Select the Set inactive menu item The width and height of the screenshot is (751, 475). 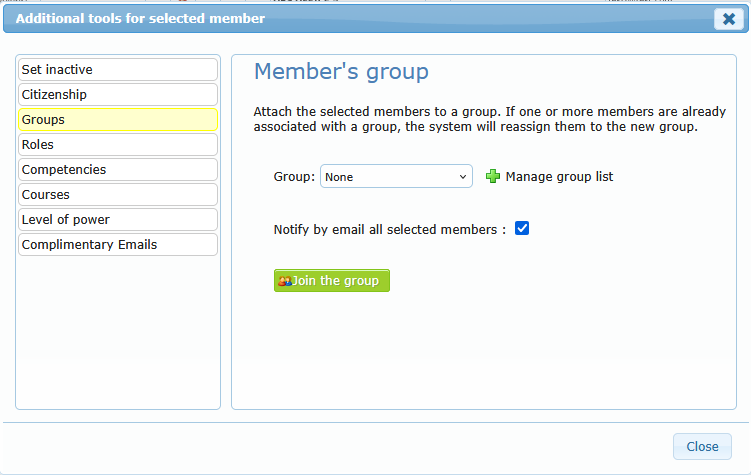point(118,70)
